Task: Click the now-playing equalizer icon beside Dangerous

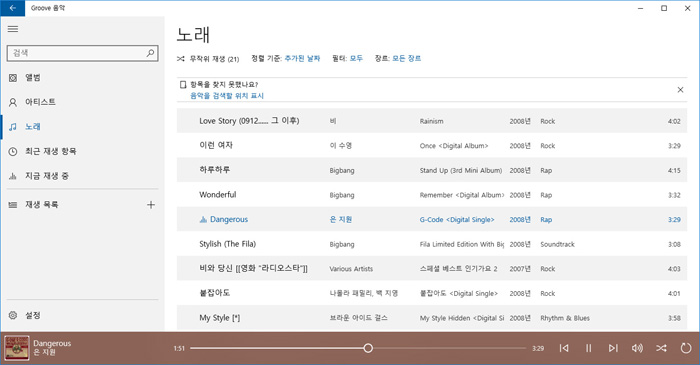Action: pyautogui.click(x=203, y=220)
